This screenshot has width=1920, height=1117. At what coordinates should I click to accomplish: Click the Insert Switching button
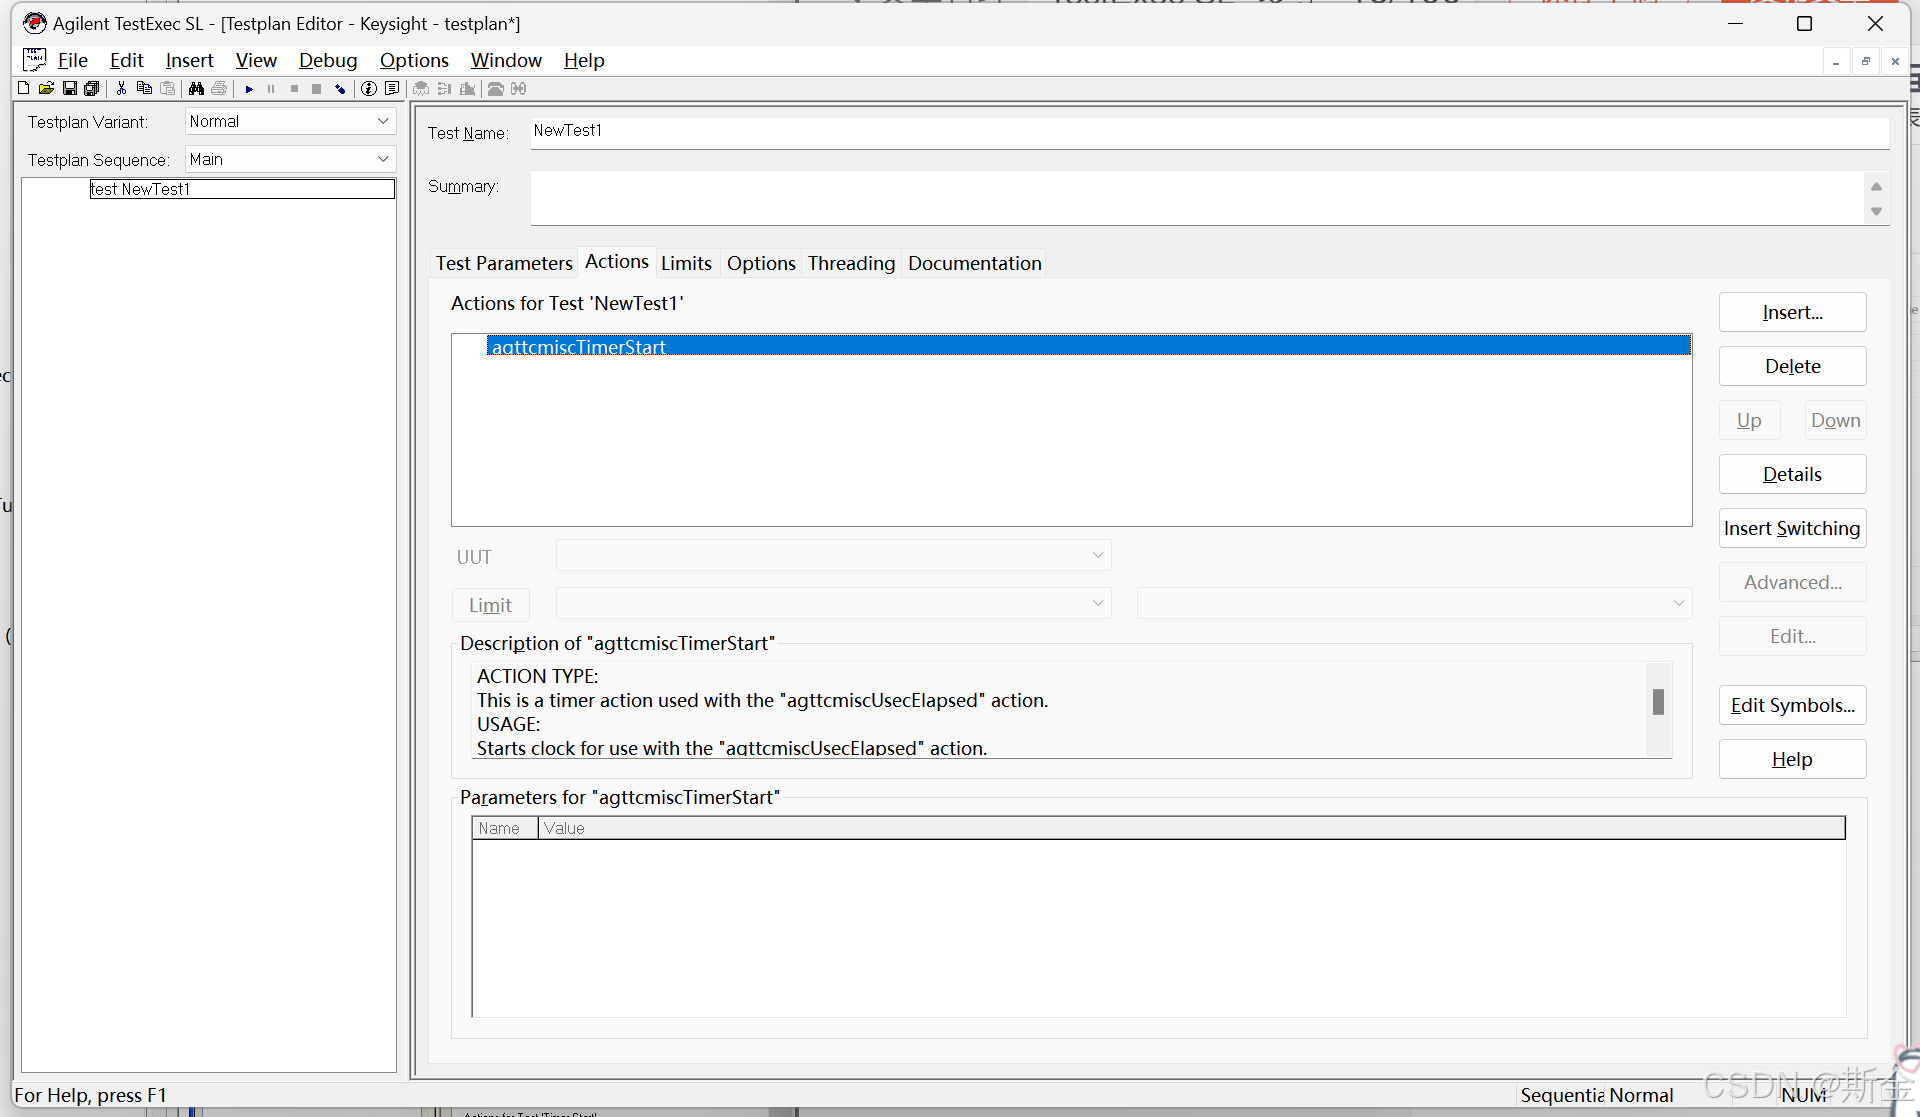[1792, 529]
